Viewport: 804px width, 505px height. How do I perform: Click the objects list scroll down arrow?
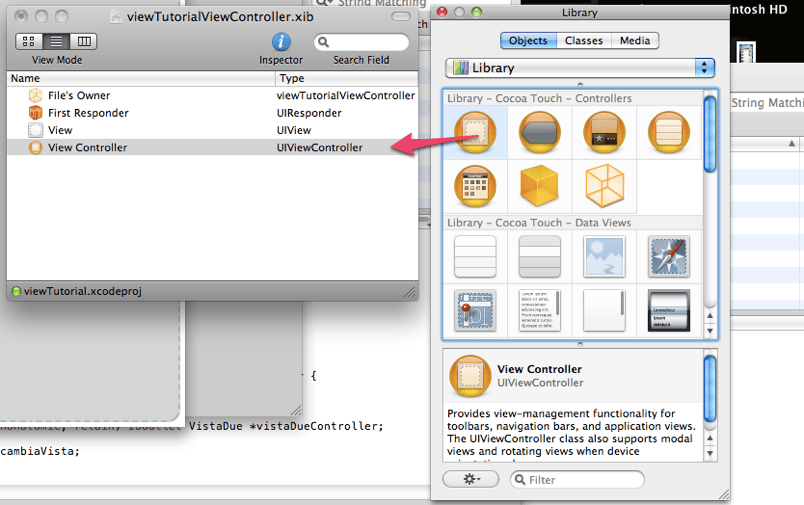710,331
